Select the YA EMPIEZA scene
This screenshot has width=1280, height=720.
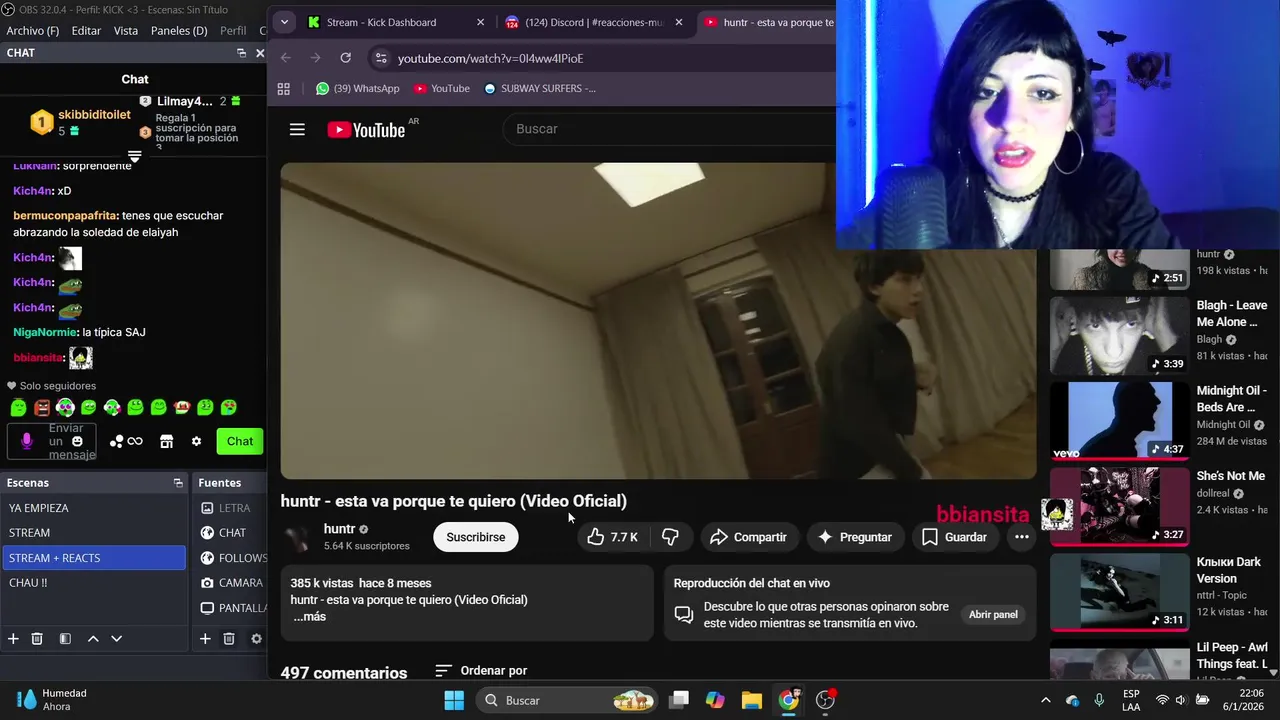coord(94,508)
